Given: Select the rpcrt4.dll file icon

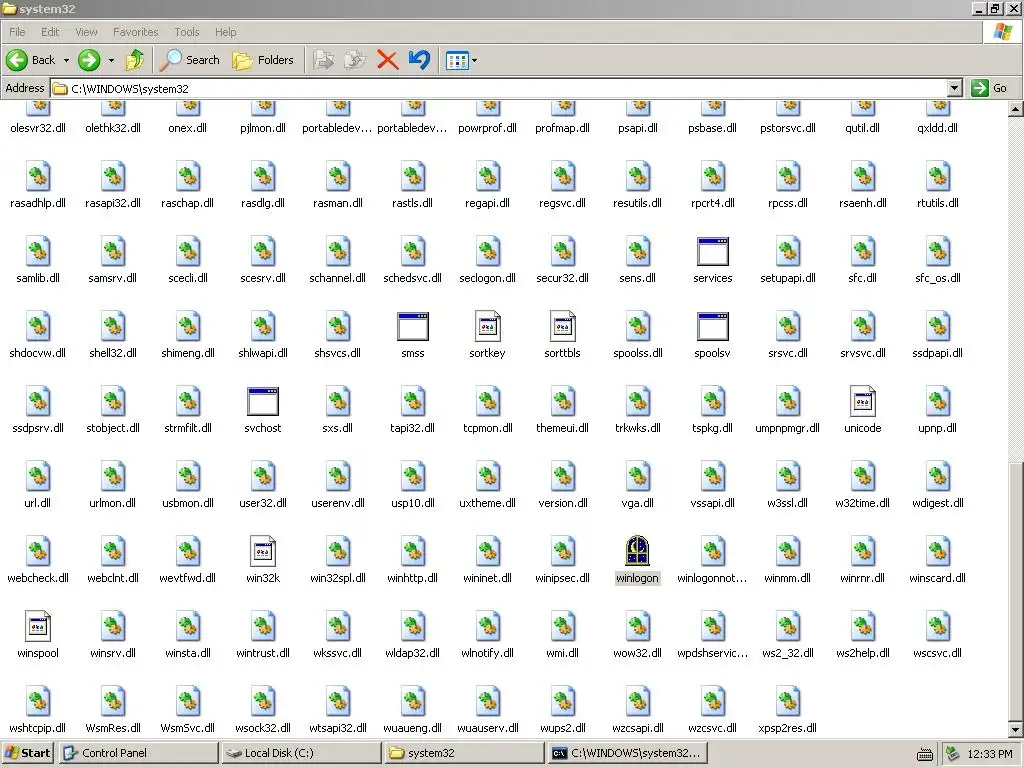Looking at the screenshot, I should point(712,176).
